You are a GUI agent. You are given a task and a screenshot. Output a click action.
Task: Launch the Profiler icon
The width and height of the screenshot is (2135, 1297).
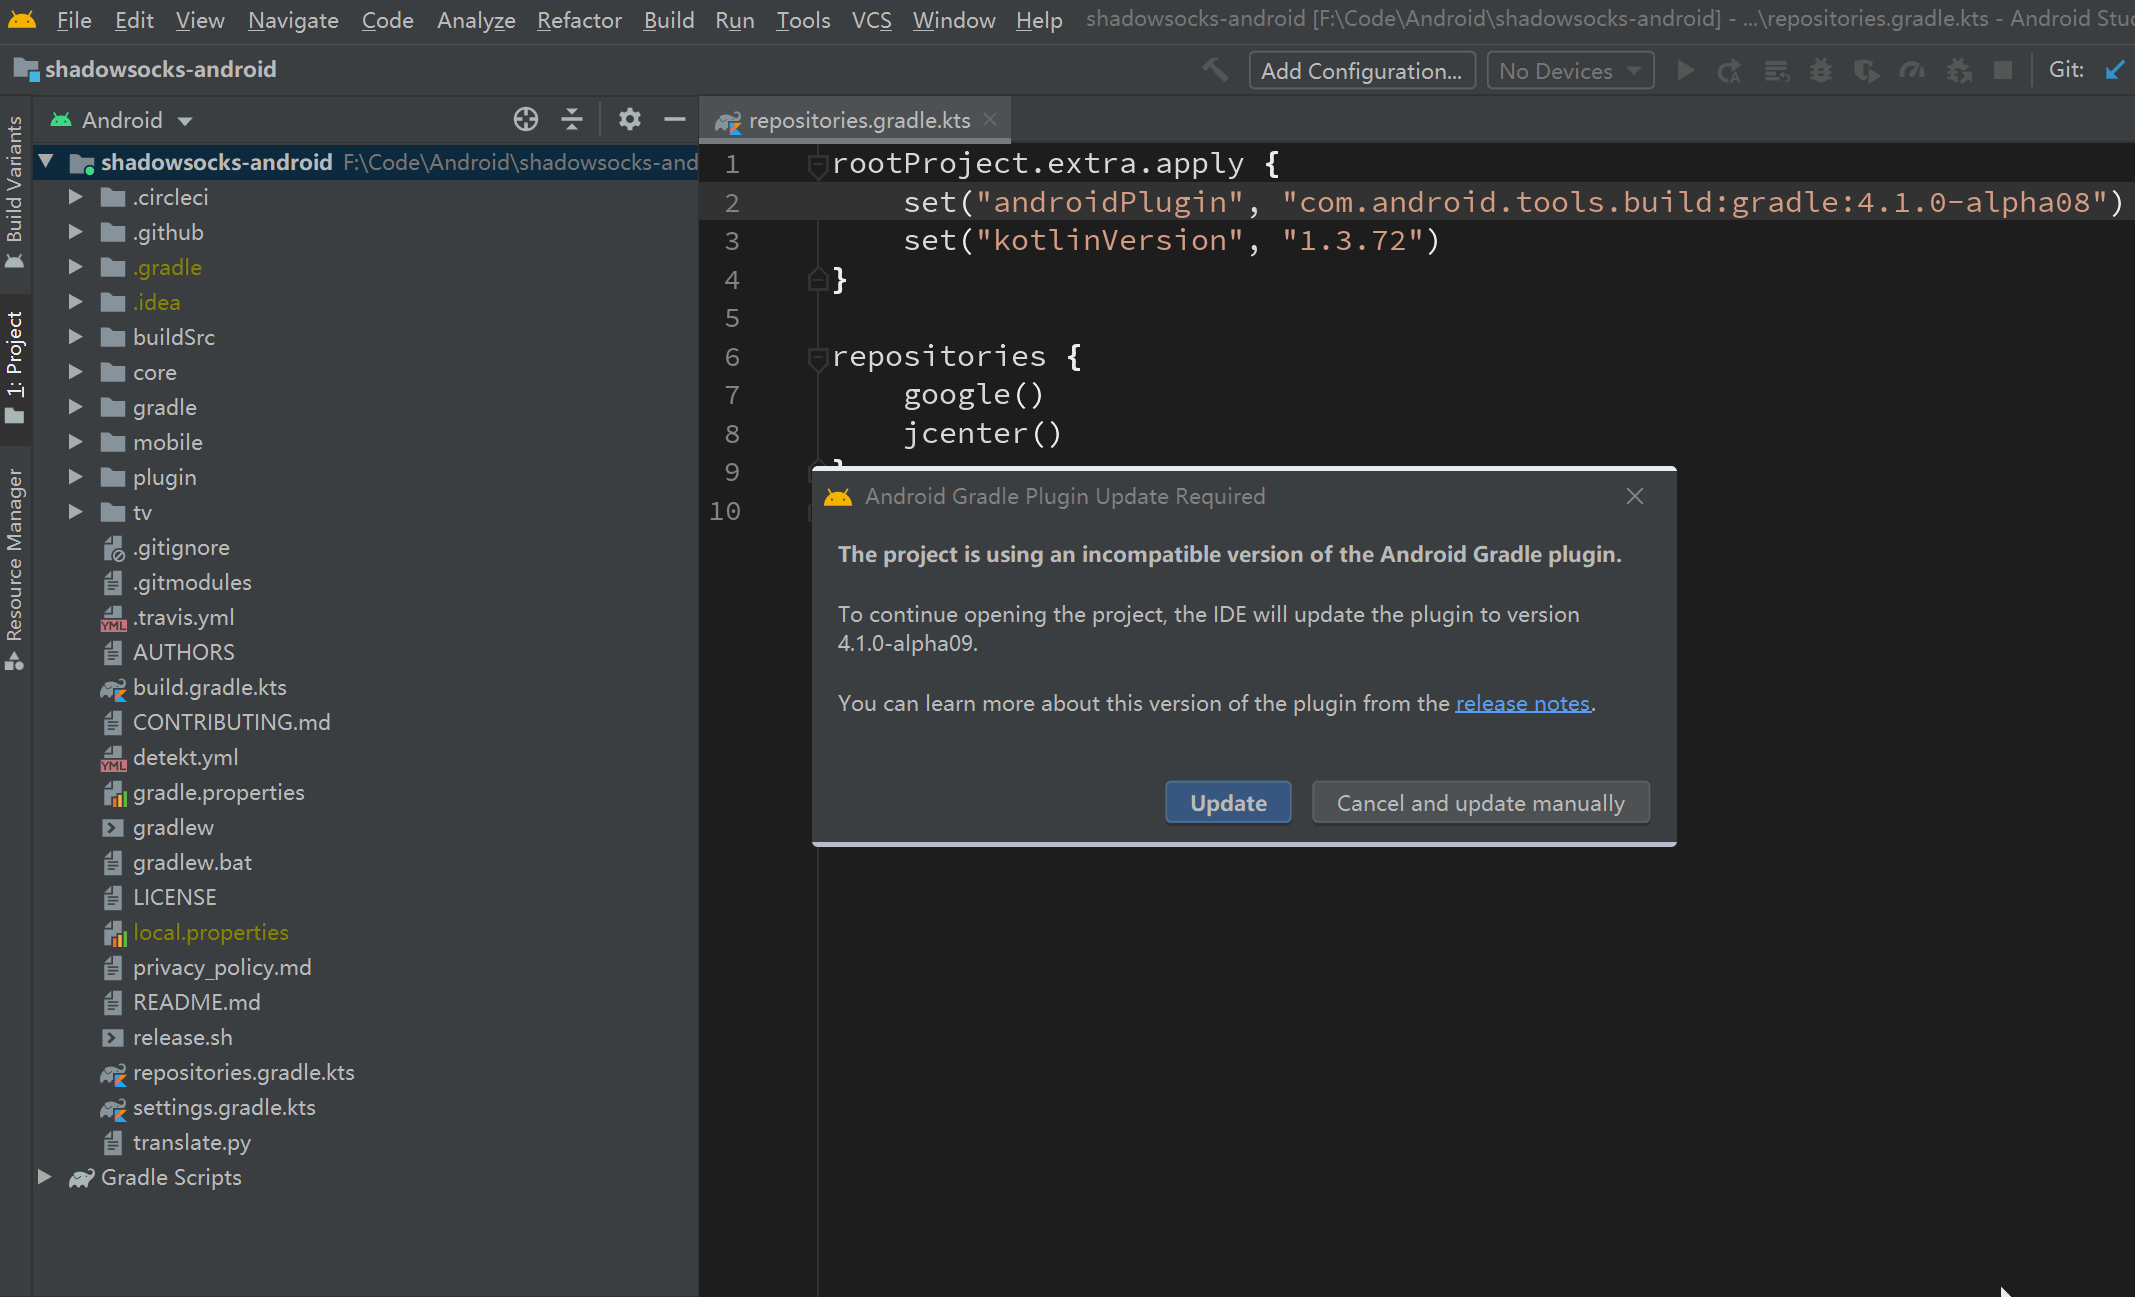(1914, 70)
